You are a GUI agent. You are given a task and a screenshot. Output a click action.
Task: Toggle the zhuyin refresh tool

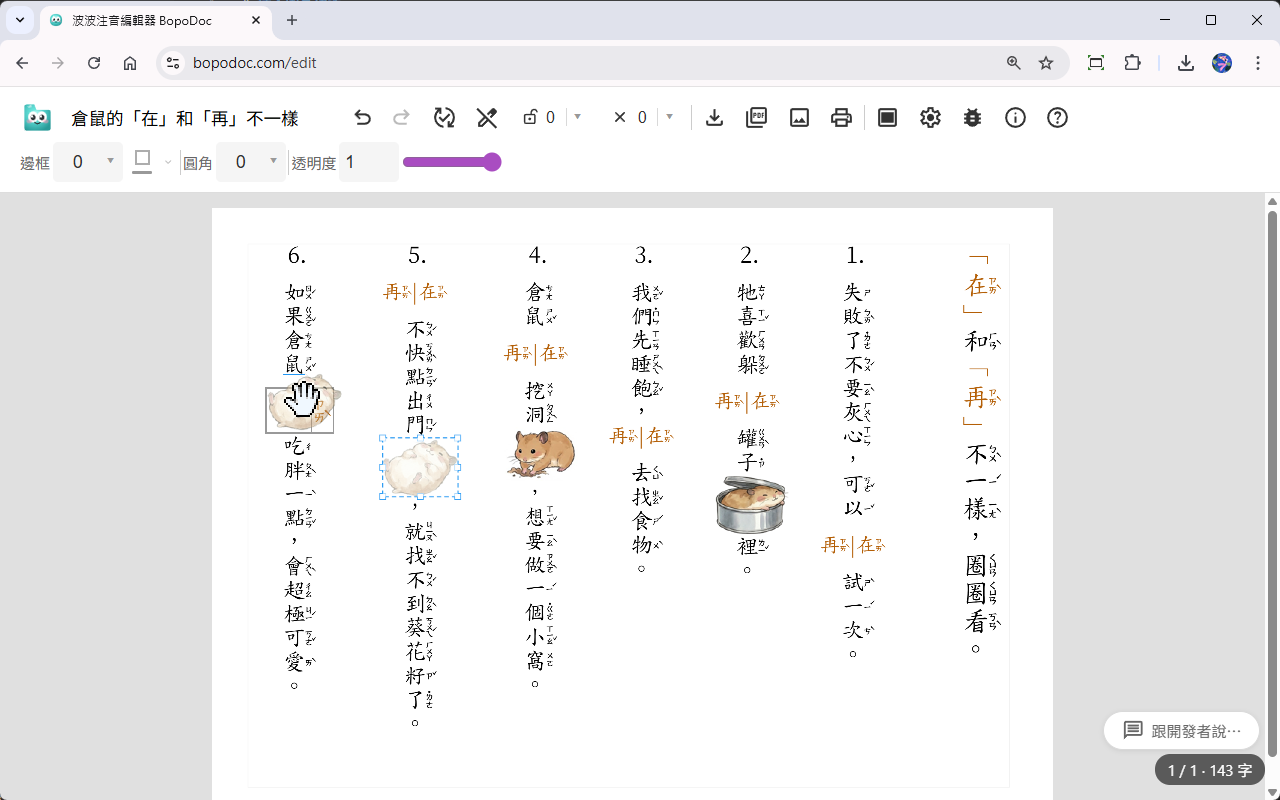[x=444, y=117]
